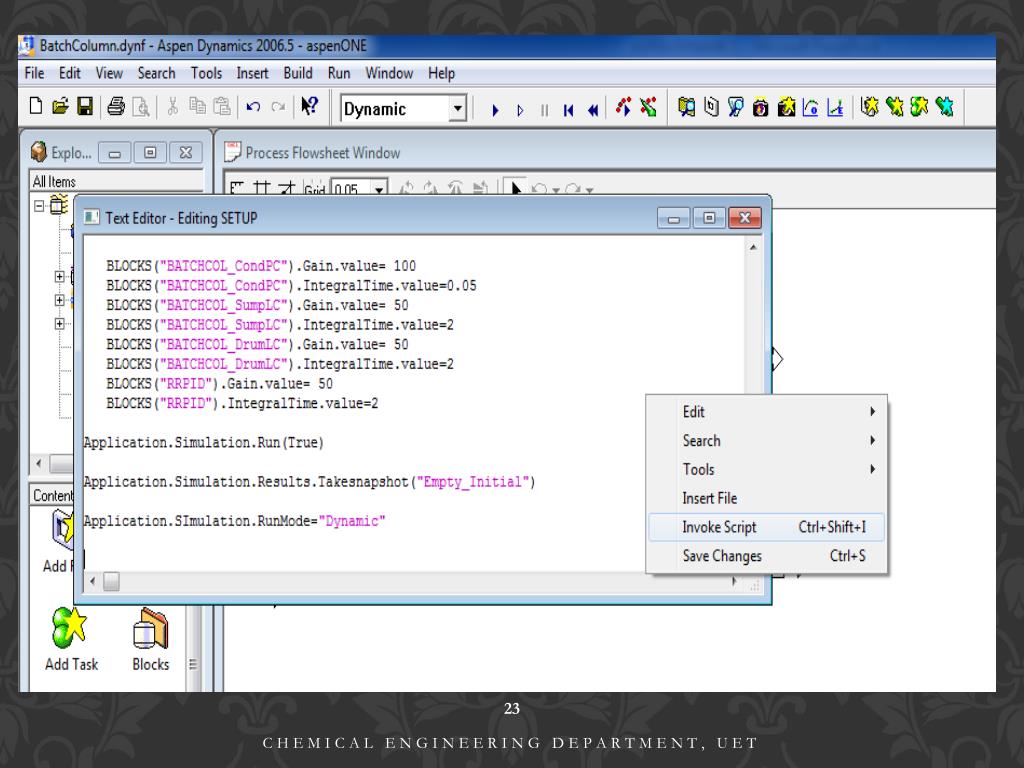Click the Application.Simulation.Run(True) line
The height and width of the screenshot is (768, 1024).
pos(204,443)
